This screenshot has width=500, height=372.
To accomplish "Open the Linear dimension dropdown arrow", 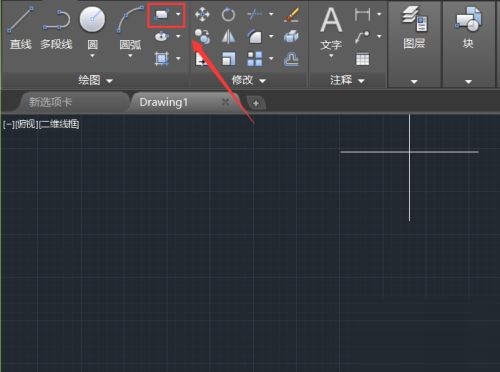I will (379, 14).
